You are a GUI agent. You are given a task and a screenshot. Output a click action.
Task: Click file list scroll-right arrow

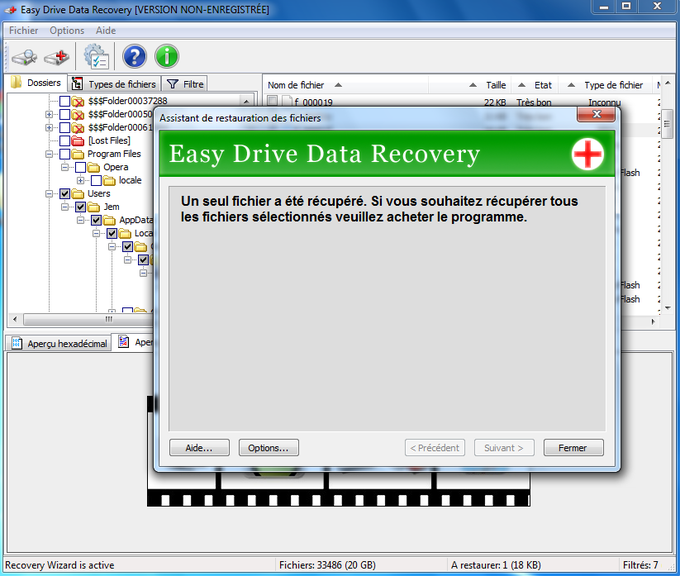pos(653,321)
